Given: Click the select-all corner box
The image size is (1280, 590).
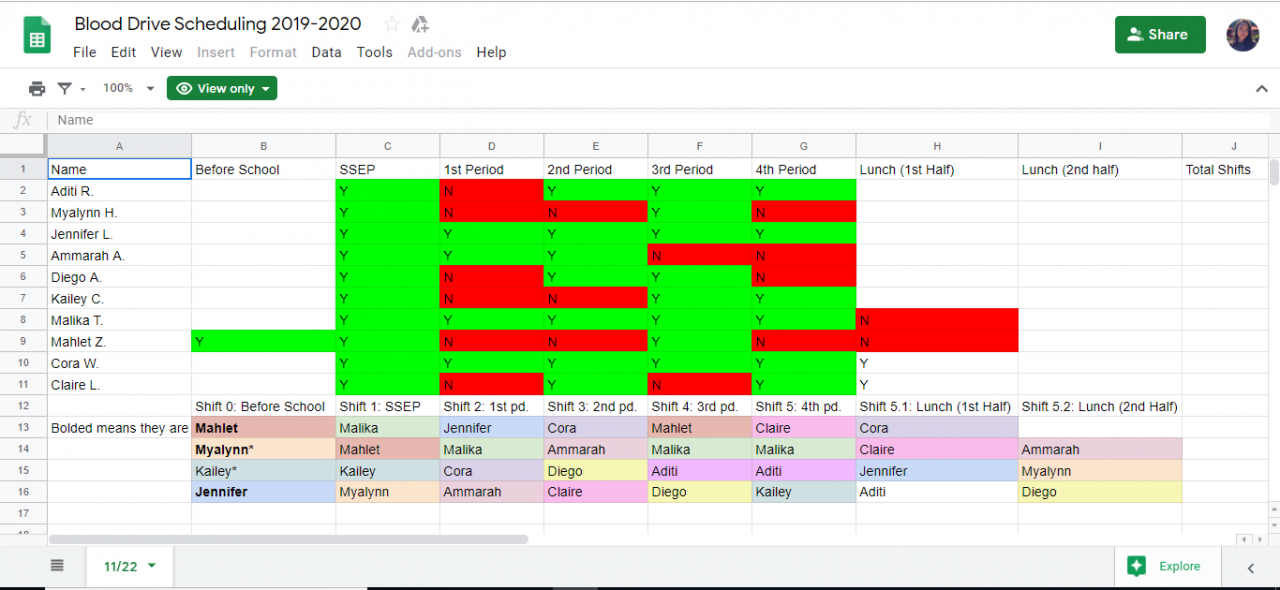Looking at the screenshot, I should click(x=23, y=146).
